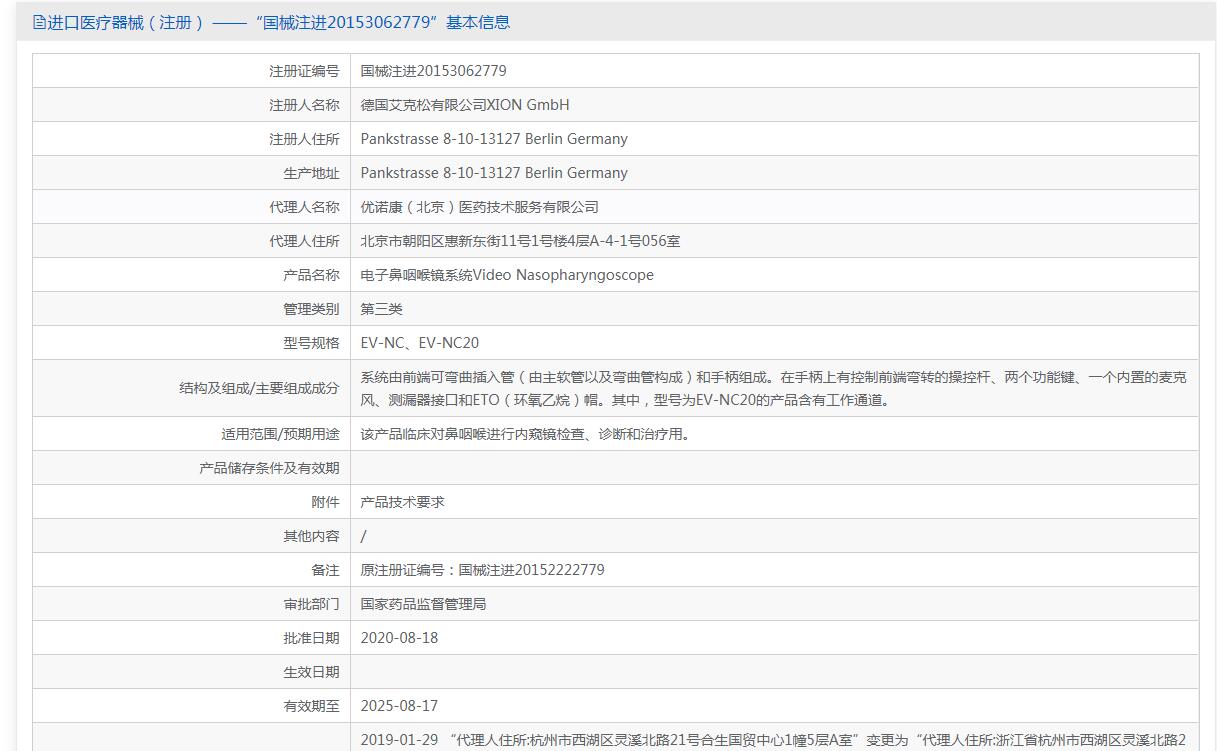The width and height of the screenshot is (1217, 751).
Task: Select the registrant name 德国艾克松有限公司XION GmbH
Action: coord(464,105)
